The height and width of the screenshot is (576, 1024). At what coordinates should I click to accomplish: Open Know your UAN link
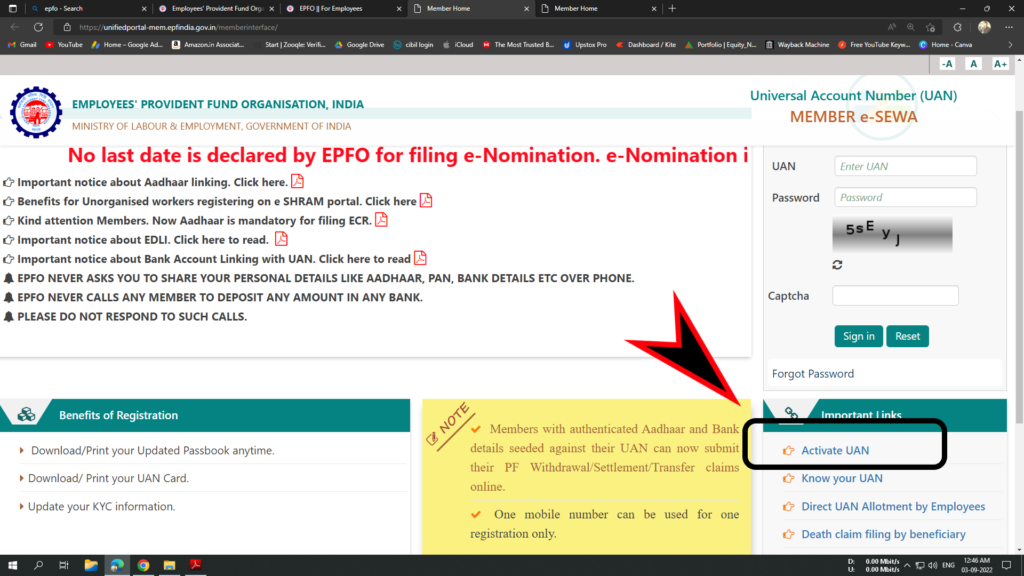click(841, 478)
